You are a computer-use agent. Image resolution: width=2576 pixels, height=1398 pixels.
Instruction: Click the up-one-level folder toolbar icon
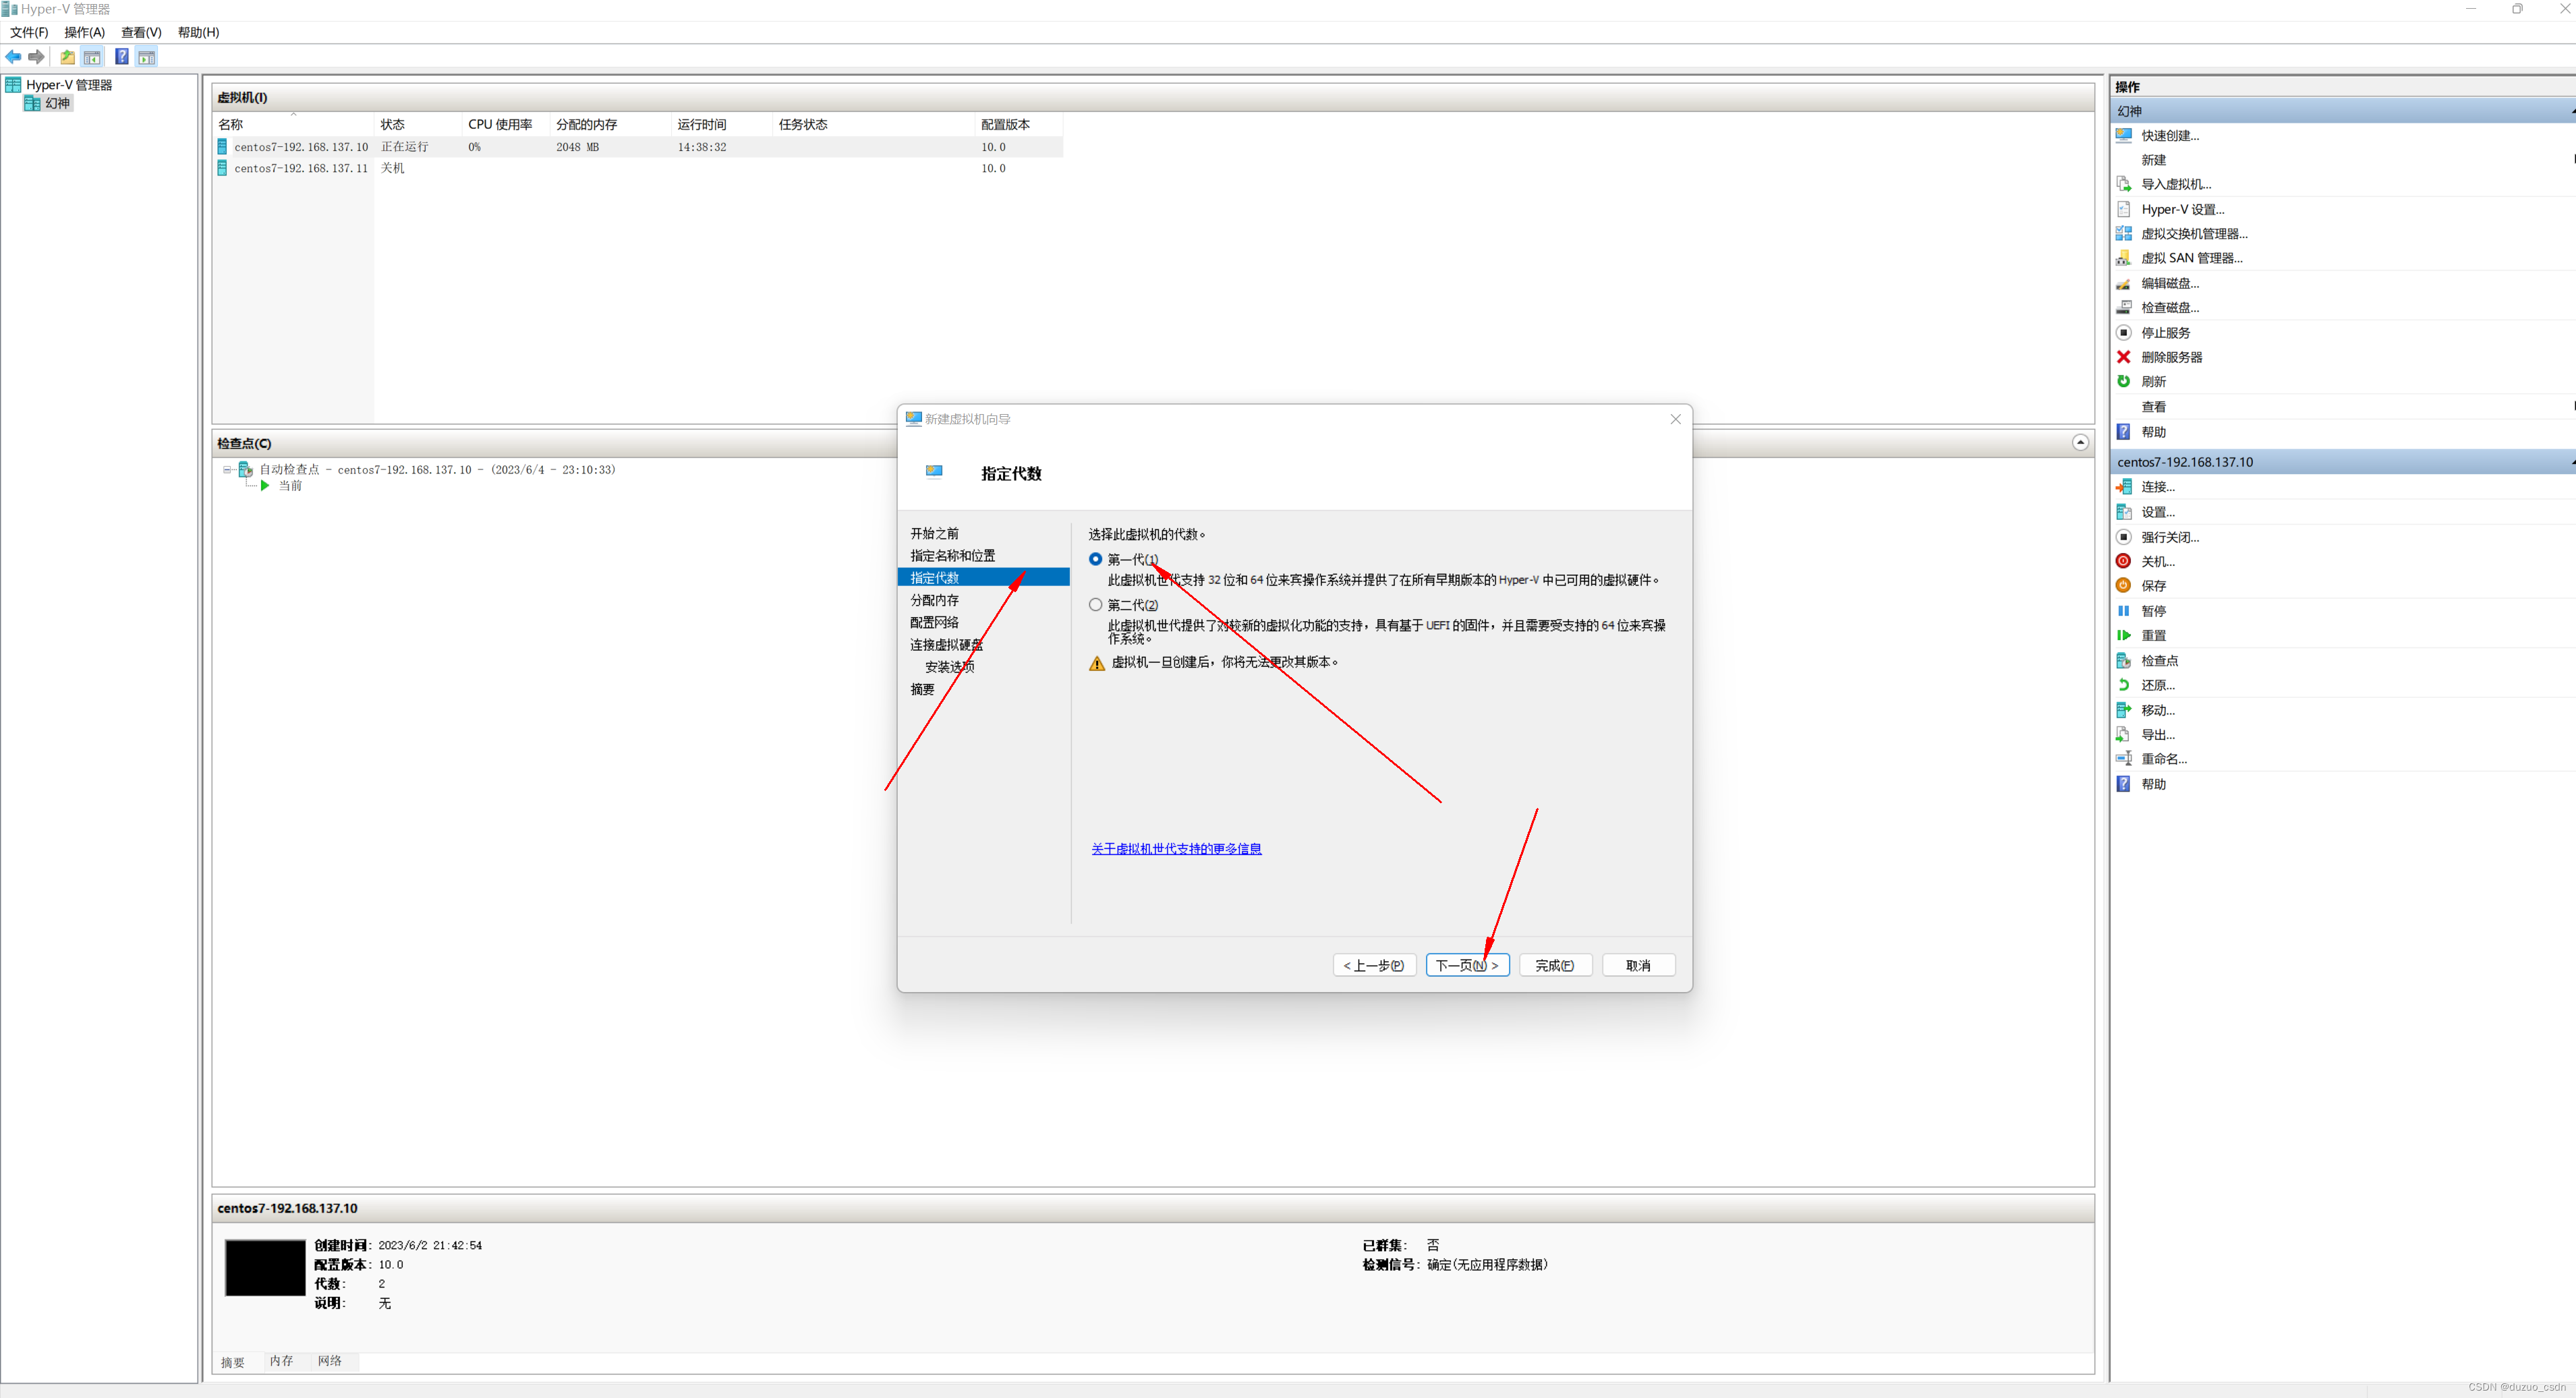(67, 57)
